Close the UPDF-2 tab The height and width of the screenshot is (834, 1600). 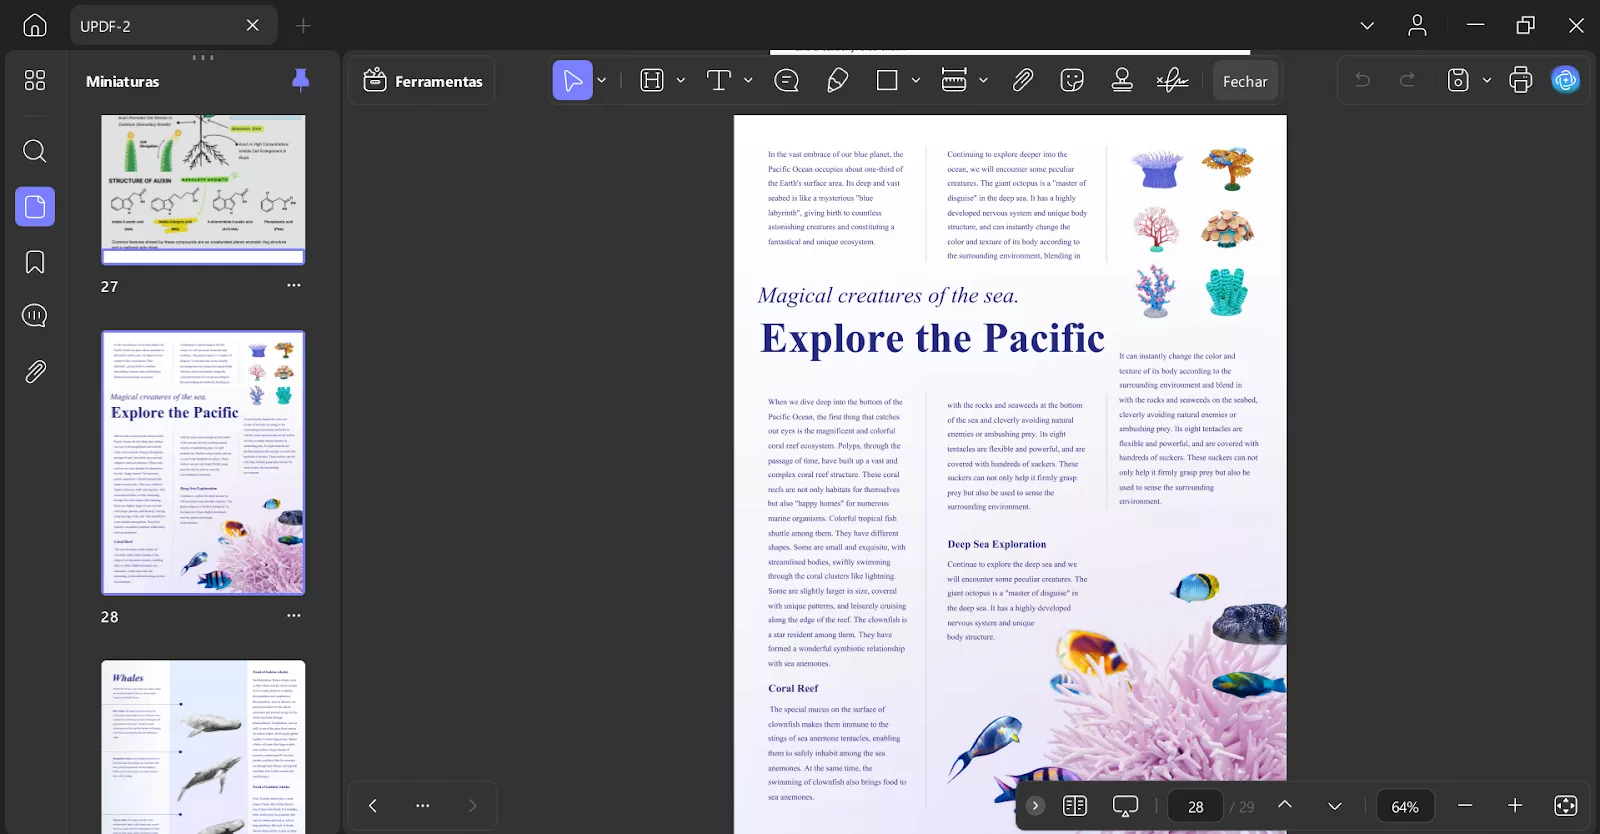(x=253, y=25)
